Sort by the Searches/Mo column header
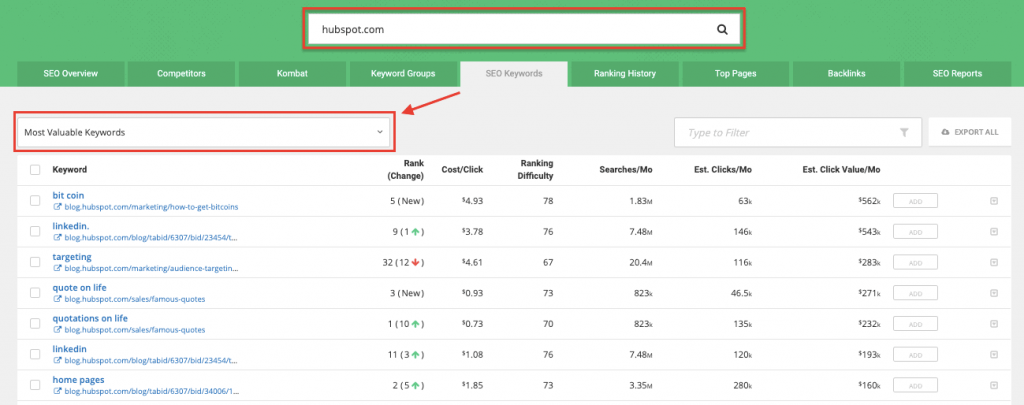 pos(628,170)
